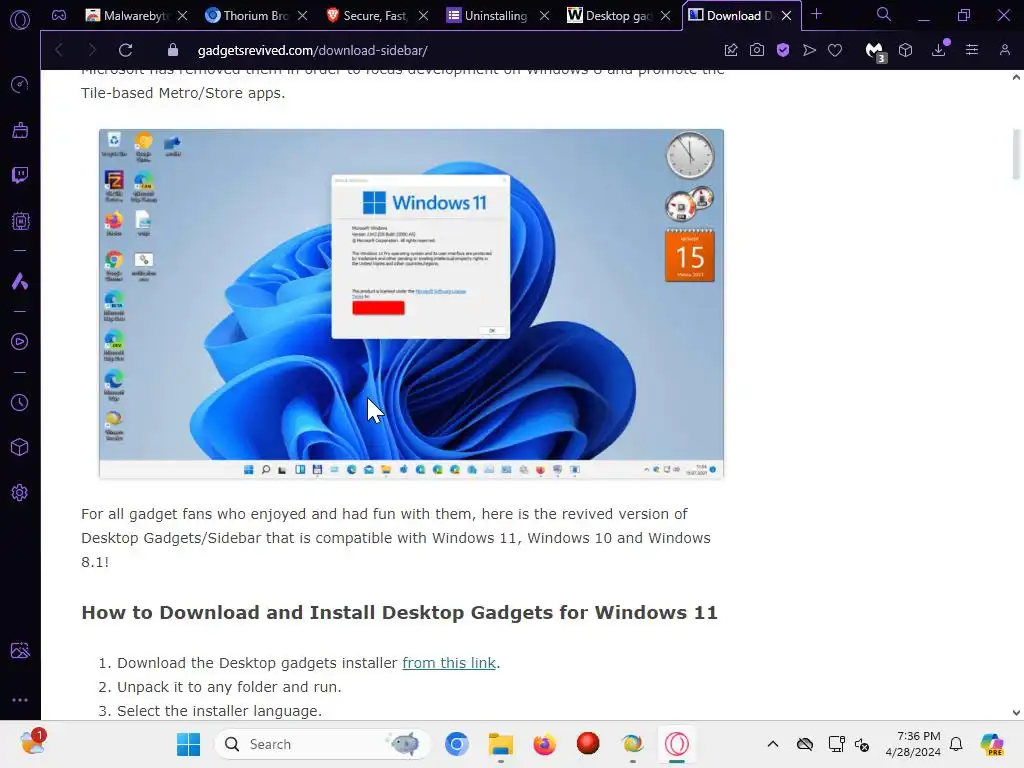This screenshot has height=768, width=1024.
Task: Open Easy Setup sliders icon
Action: (972, 50)
